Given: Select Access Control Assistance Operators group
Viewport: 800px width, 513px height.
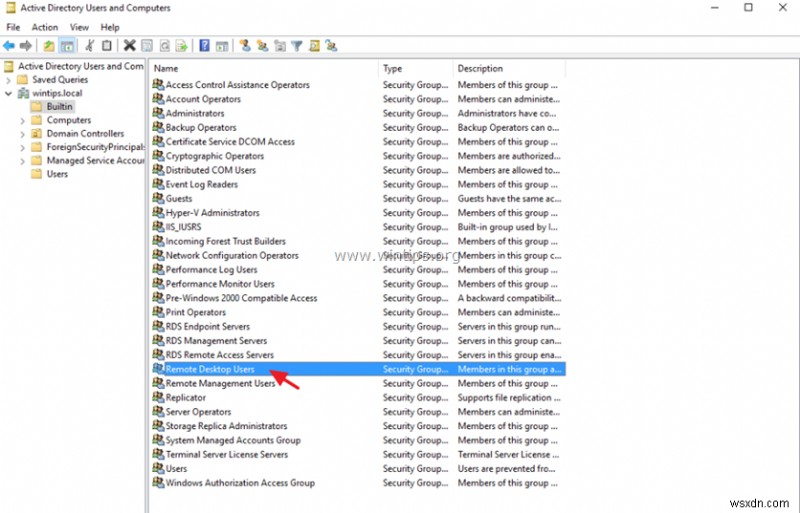Looking at the screenshot, I should pos(238,85).
